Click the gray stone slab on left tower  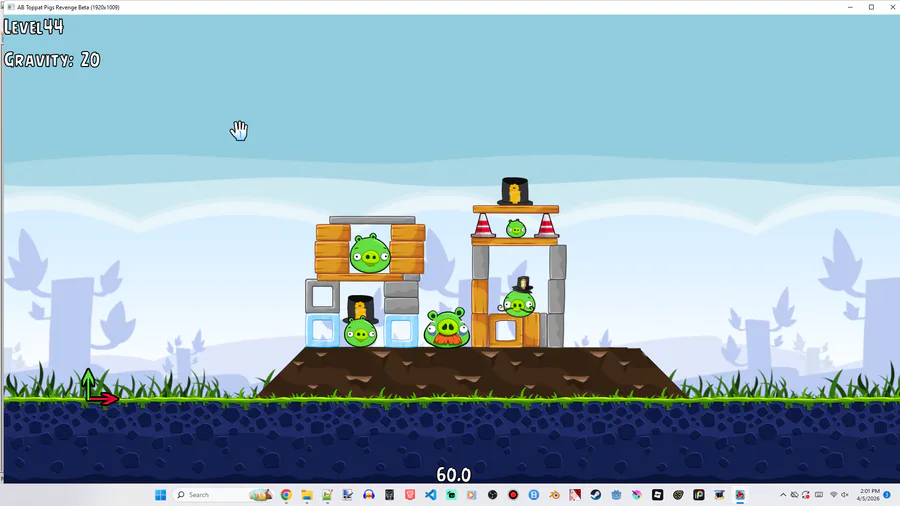pos(372,220)
